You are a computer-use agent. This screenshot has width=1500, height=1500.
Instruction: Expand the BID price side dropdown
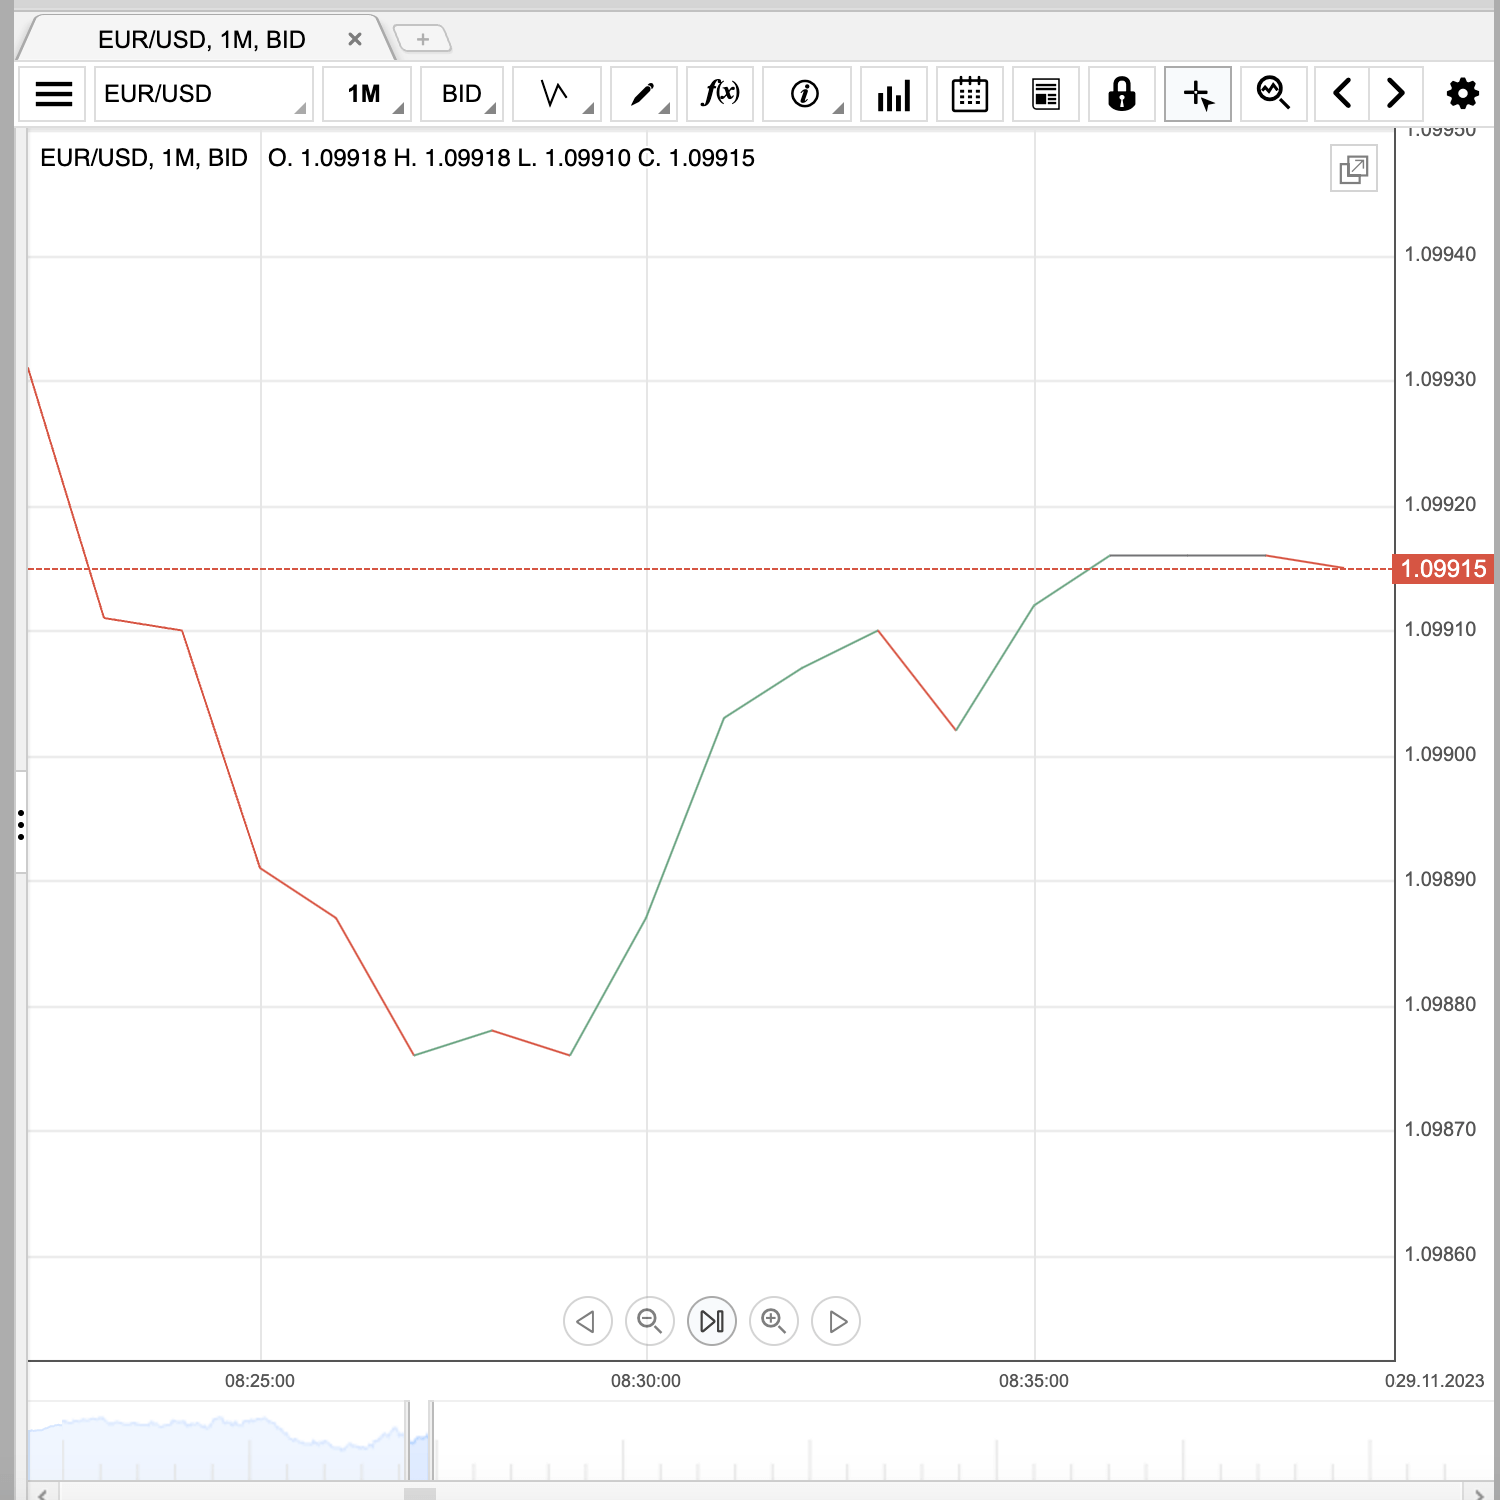pos(462,94)
